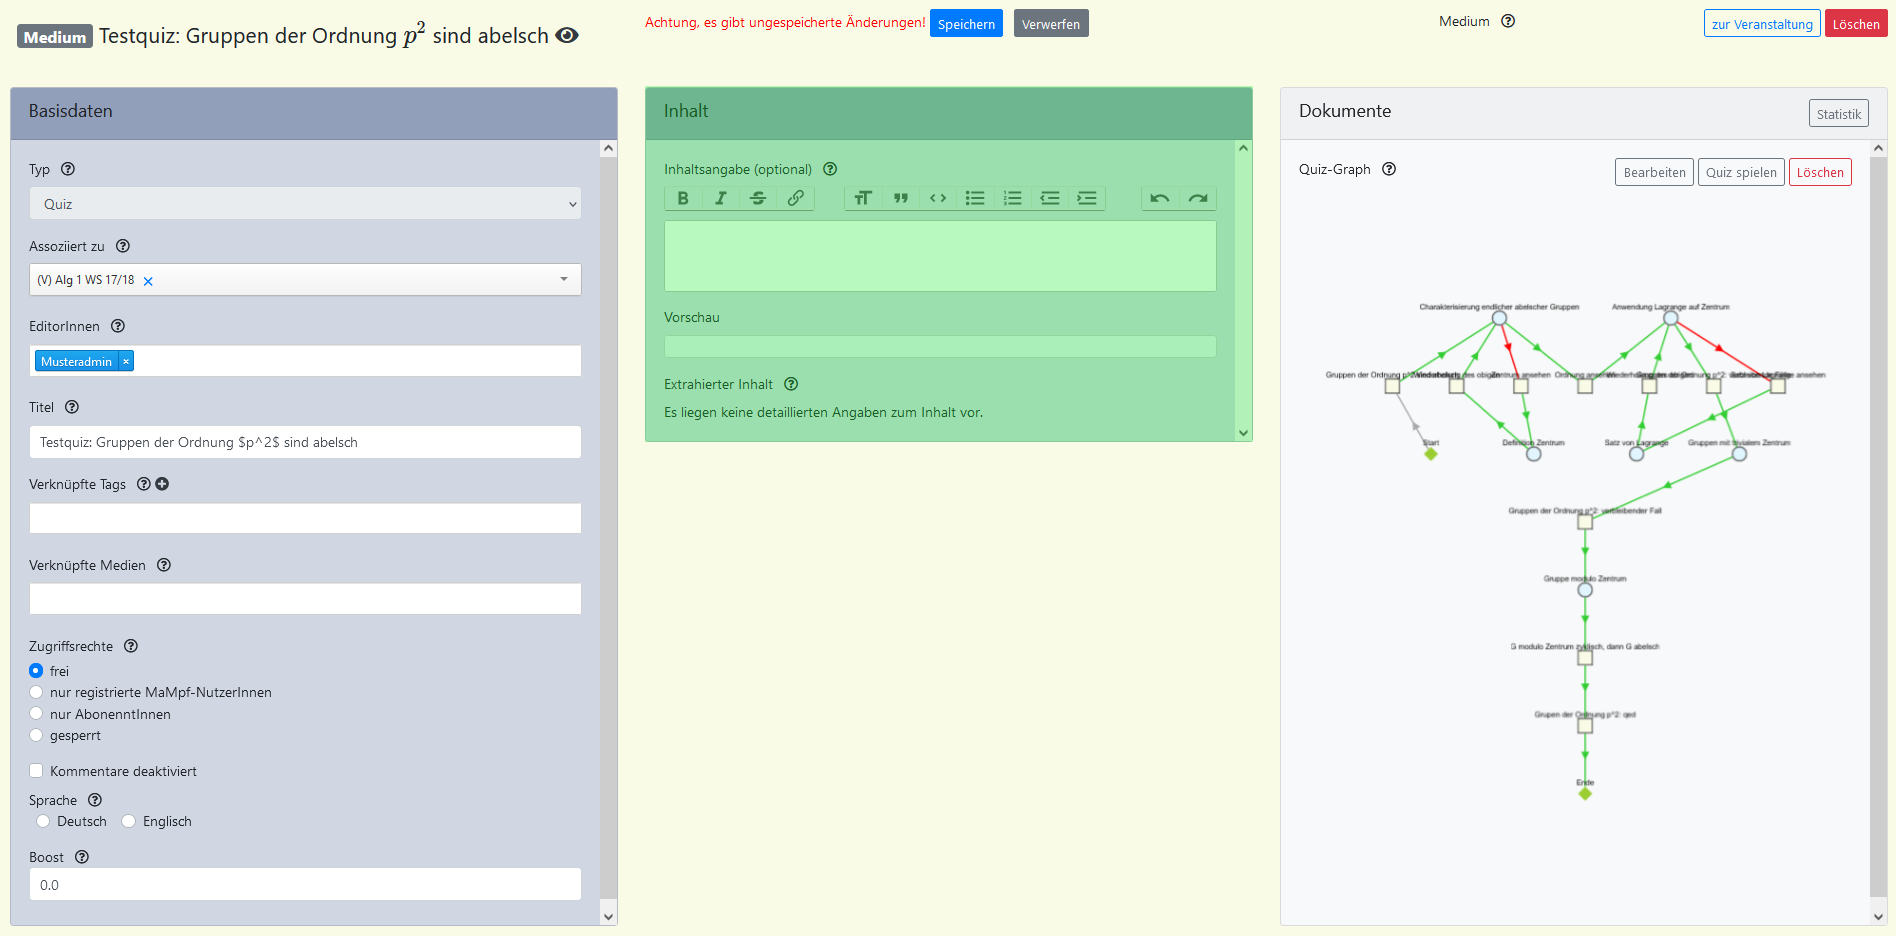Toggle bold formatting in content editor

683,198
